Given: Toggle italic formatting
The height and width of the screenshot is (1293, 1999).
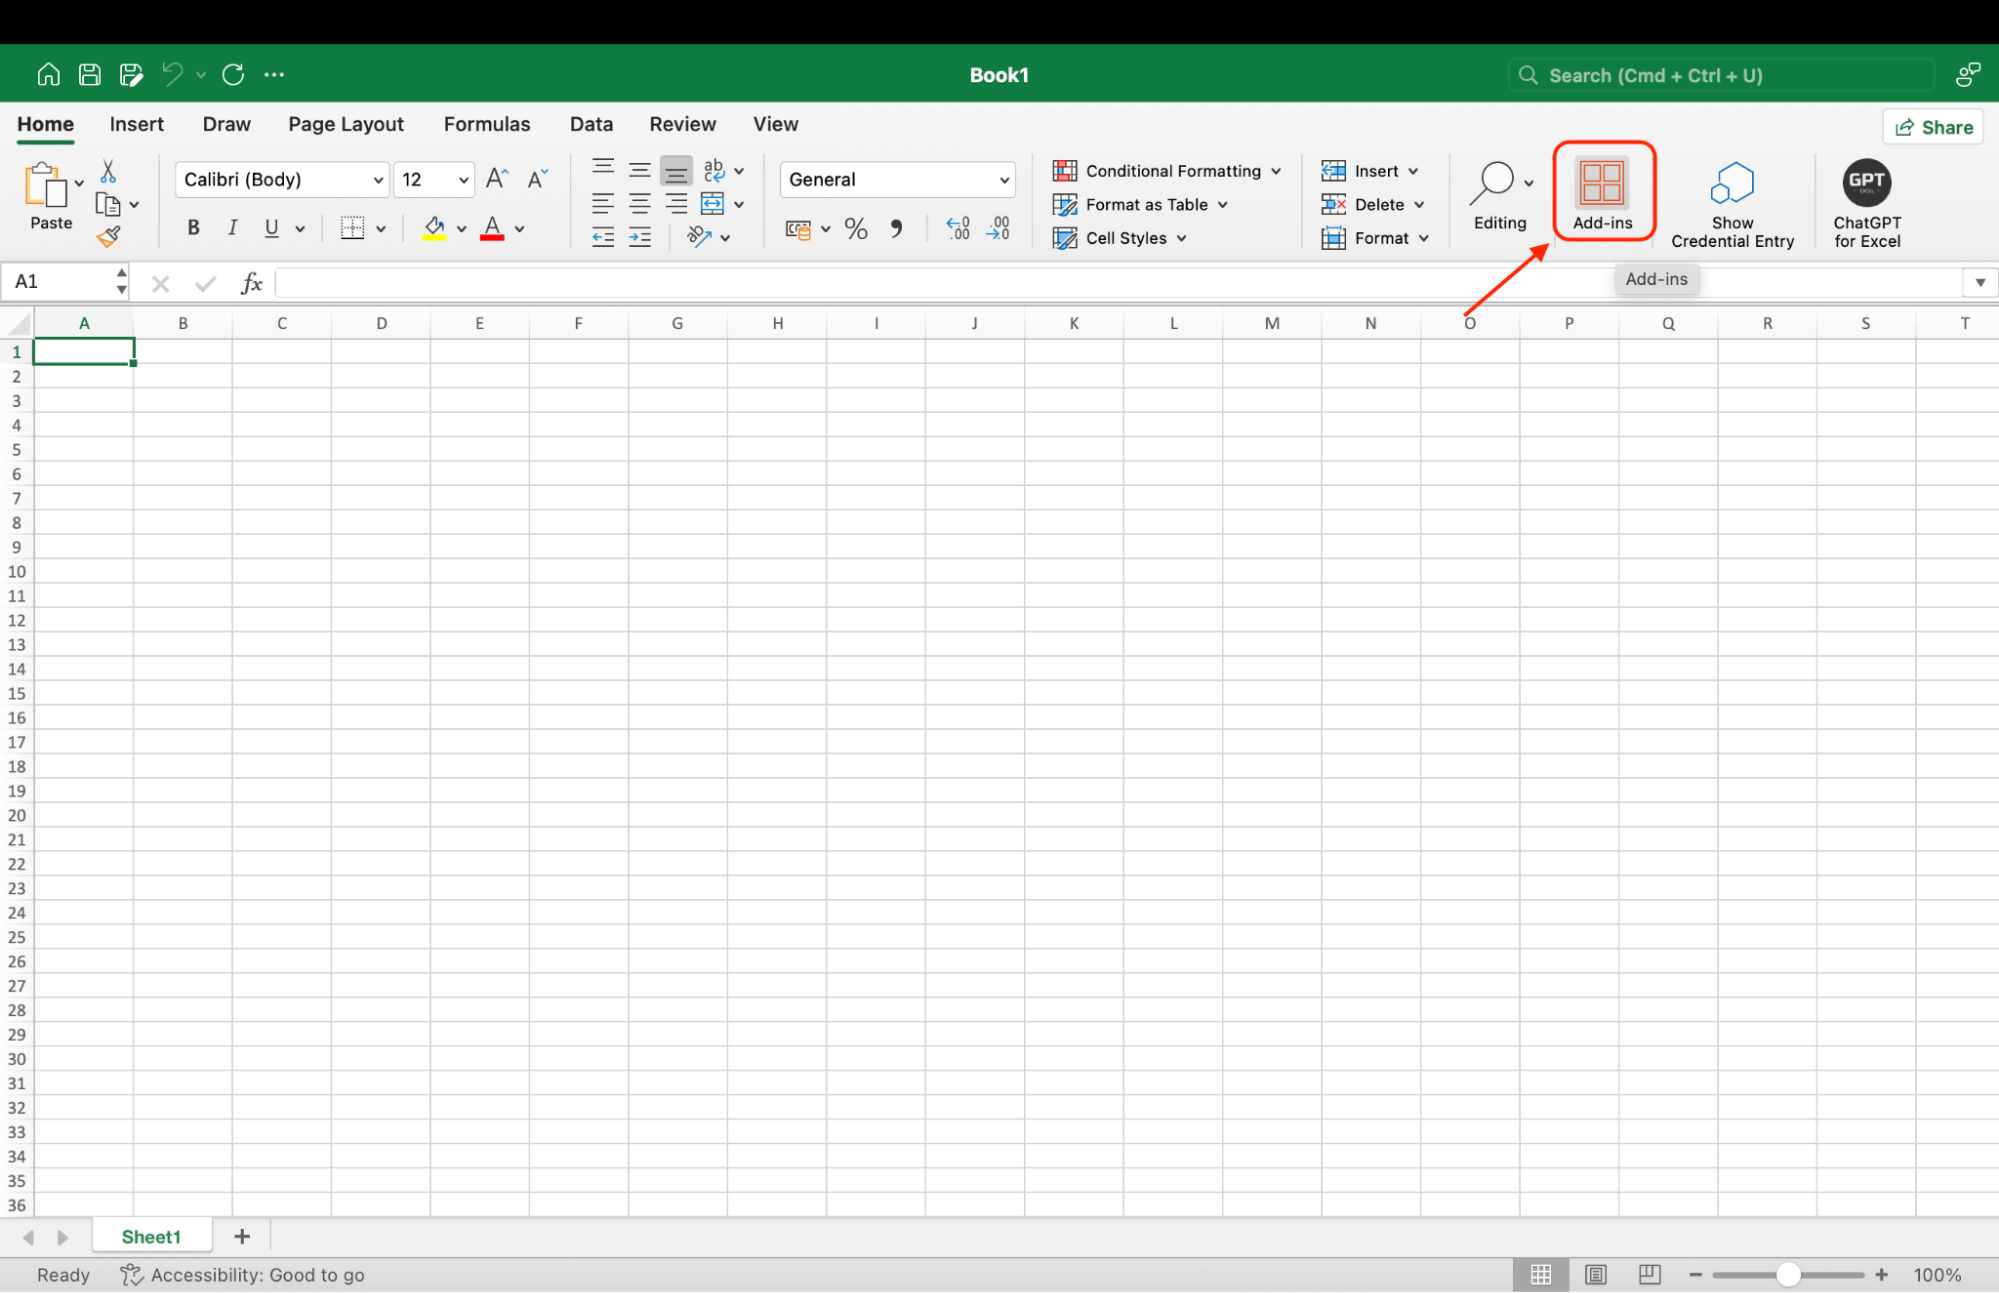Looking at the screenshot, I should (x=232, y=228).
